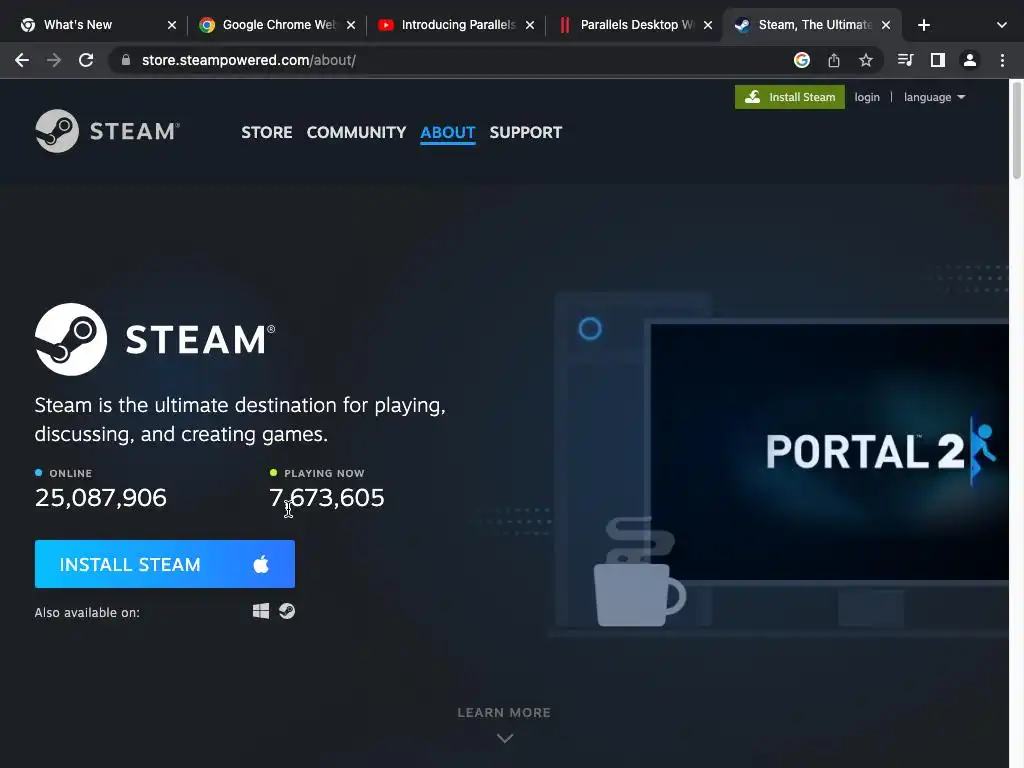Close the Steam tab
The width and height of the screenshot is (1024, 768).
click(886, 25)
